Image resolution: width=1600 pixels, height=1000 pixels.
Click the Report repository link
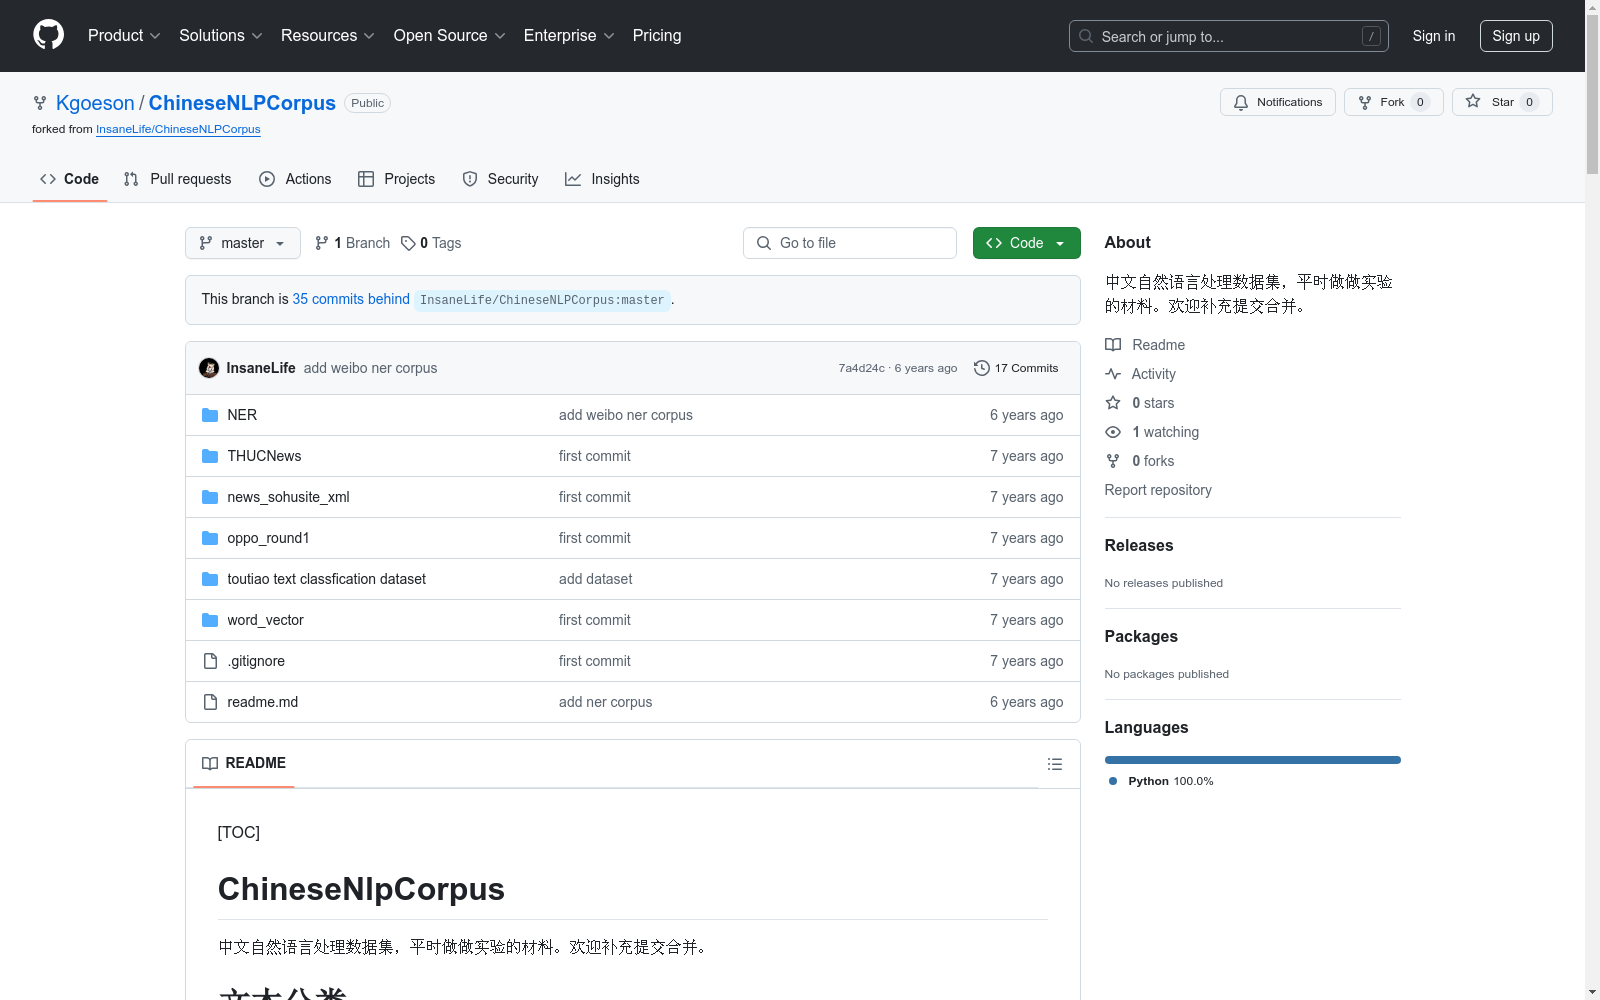tap(1158, 490)
